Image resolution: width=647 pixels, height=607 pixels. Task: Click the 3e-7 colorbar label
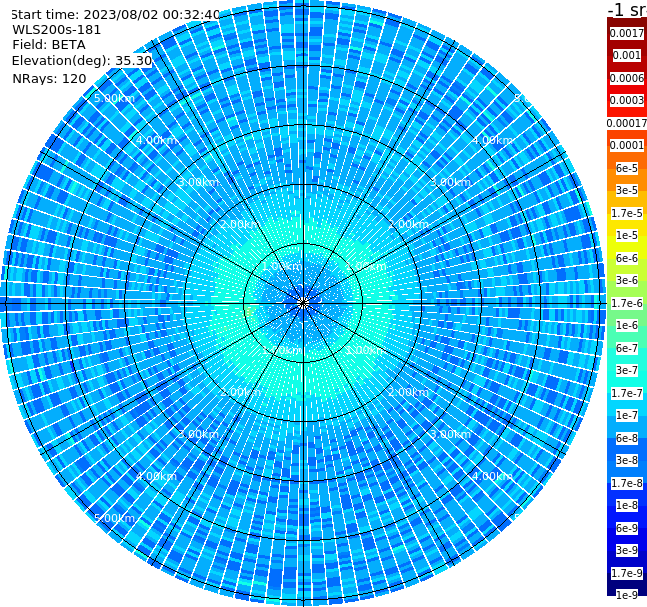coord(627,371)
